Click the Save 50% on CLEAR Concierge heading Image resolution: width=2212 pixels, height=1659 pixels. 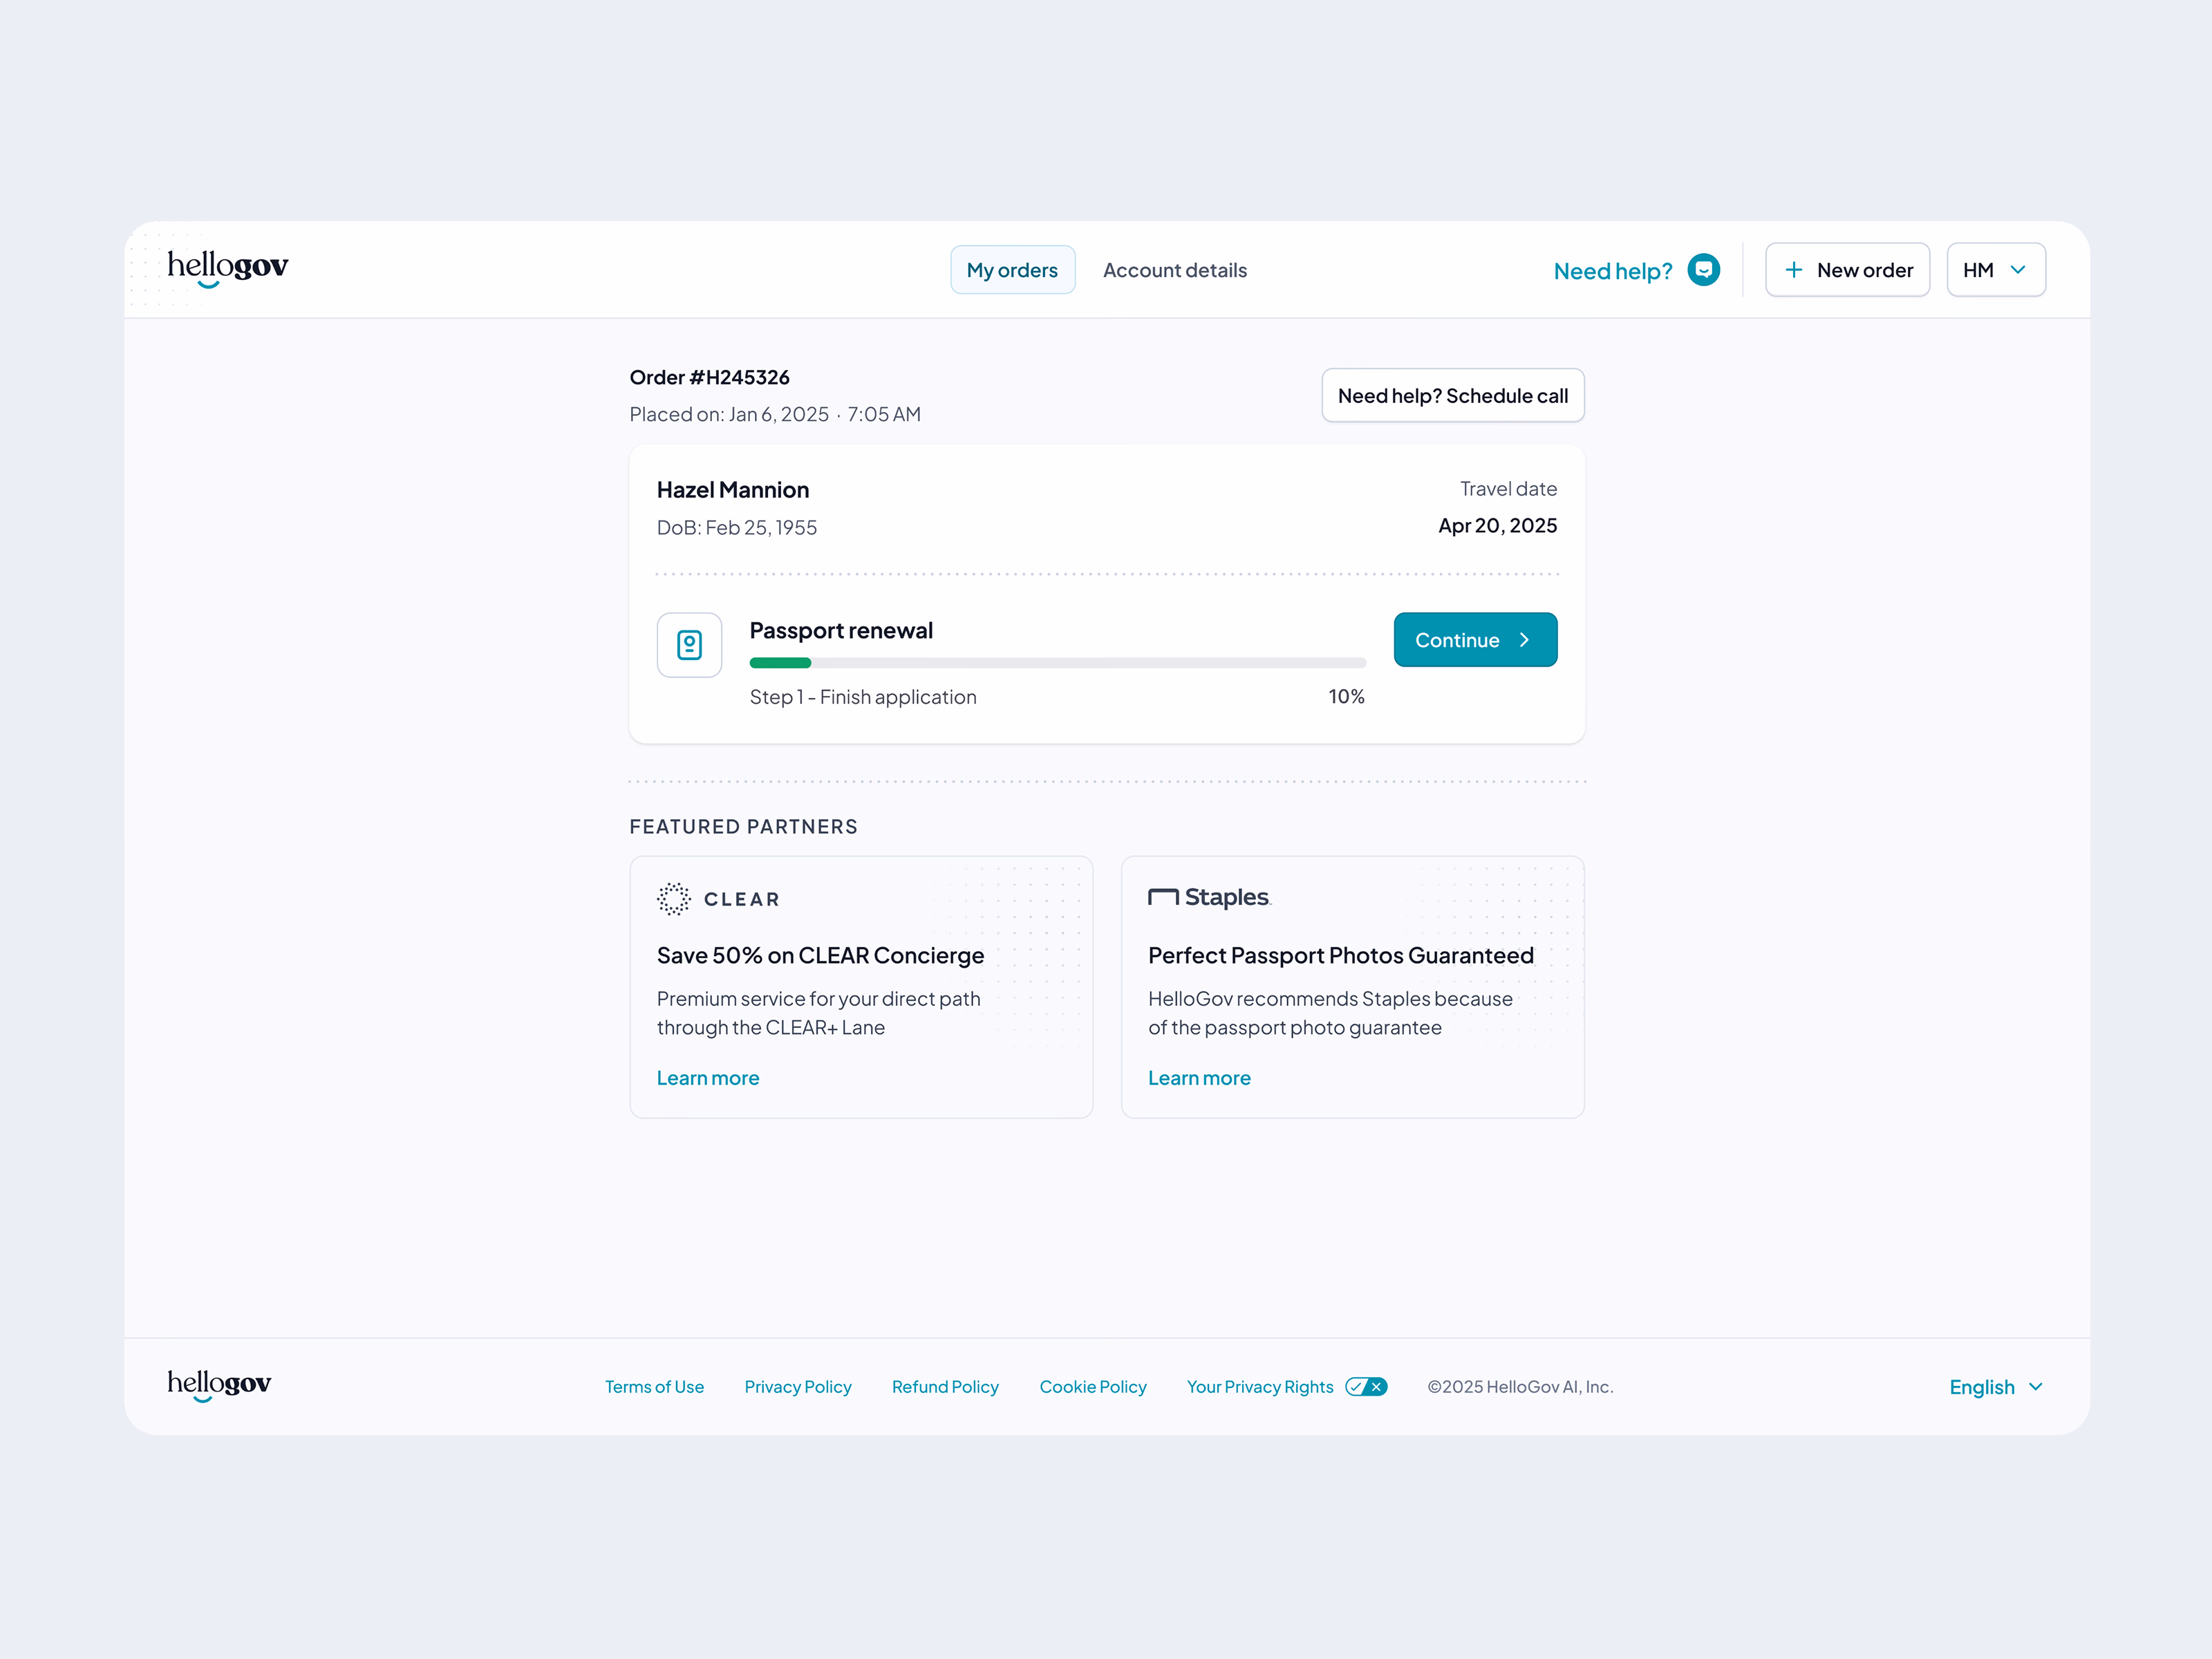coord(820,955)
